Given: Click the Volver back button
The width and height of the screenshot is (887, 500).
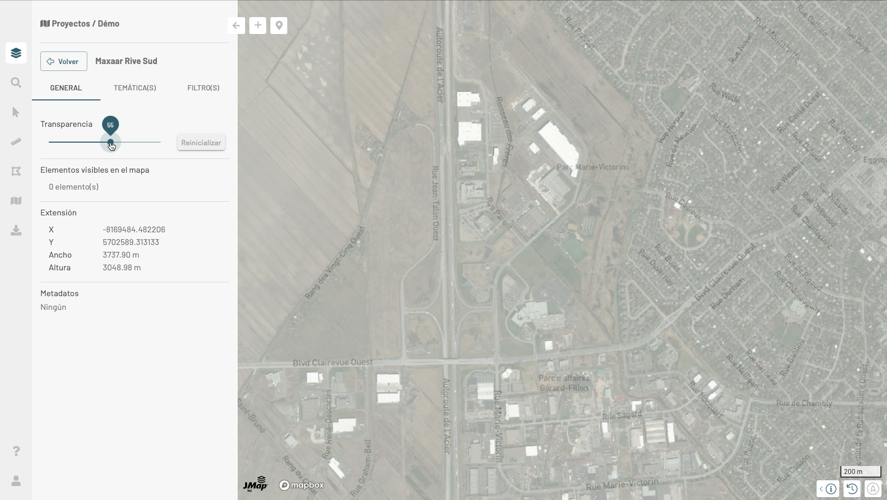Looking at the screenshot, I should (x=63, y=61).
